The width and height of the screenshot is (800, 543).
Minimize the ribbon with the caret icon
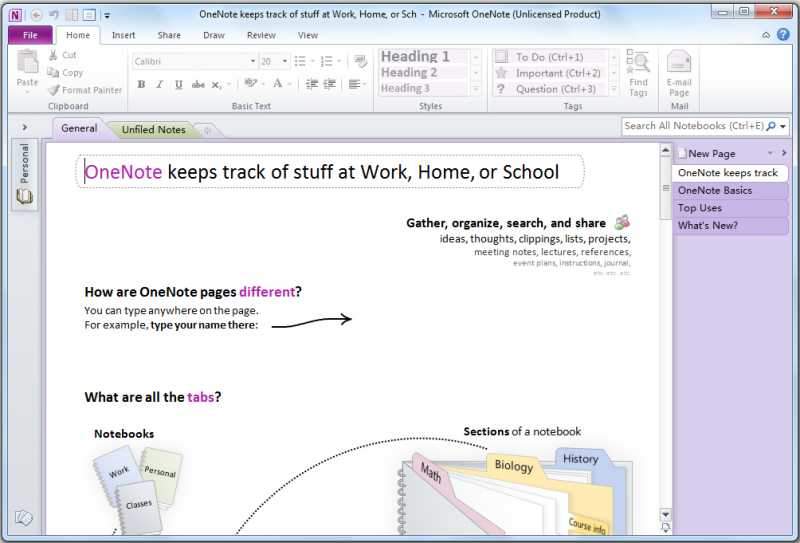766,35
